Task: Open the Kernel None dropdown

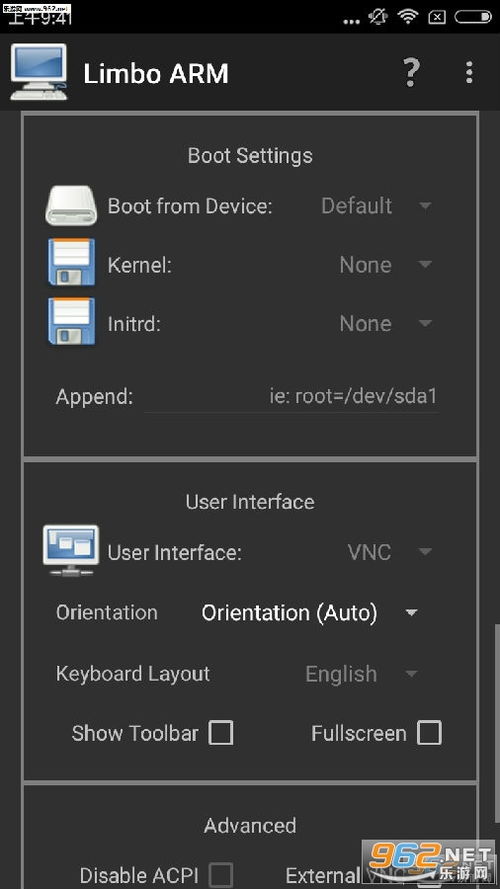Action: 385,265
